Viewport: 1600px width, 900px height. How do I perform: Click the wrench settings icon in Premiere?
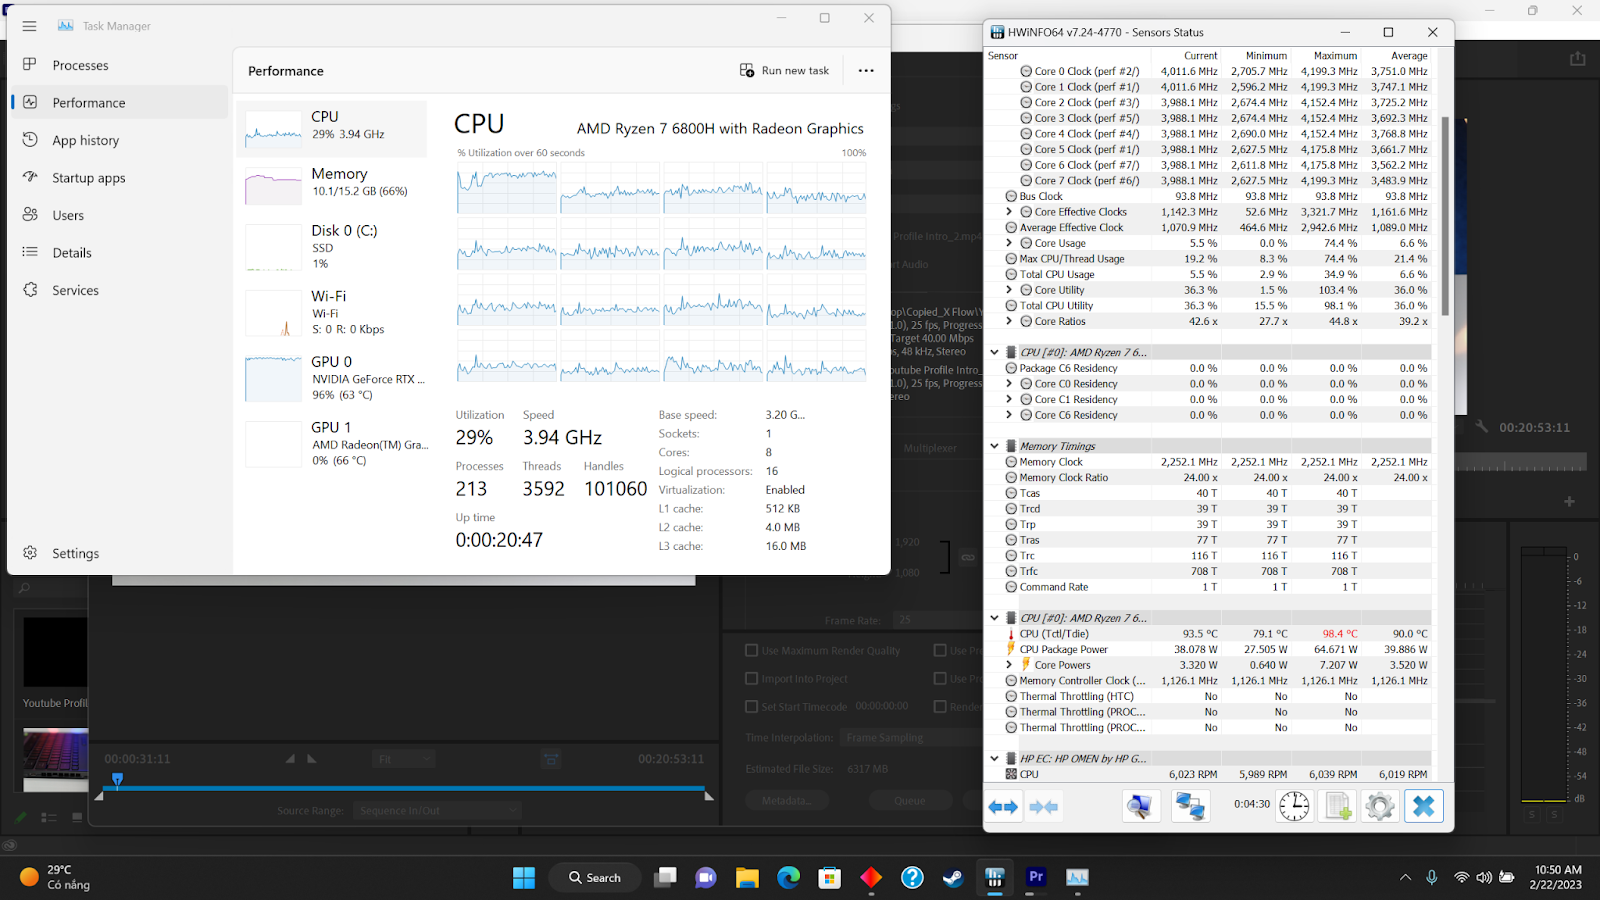coord(1482,427)
